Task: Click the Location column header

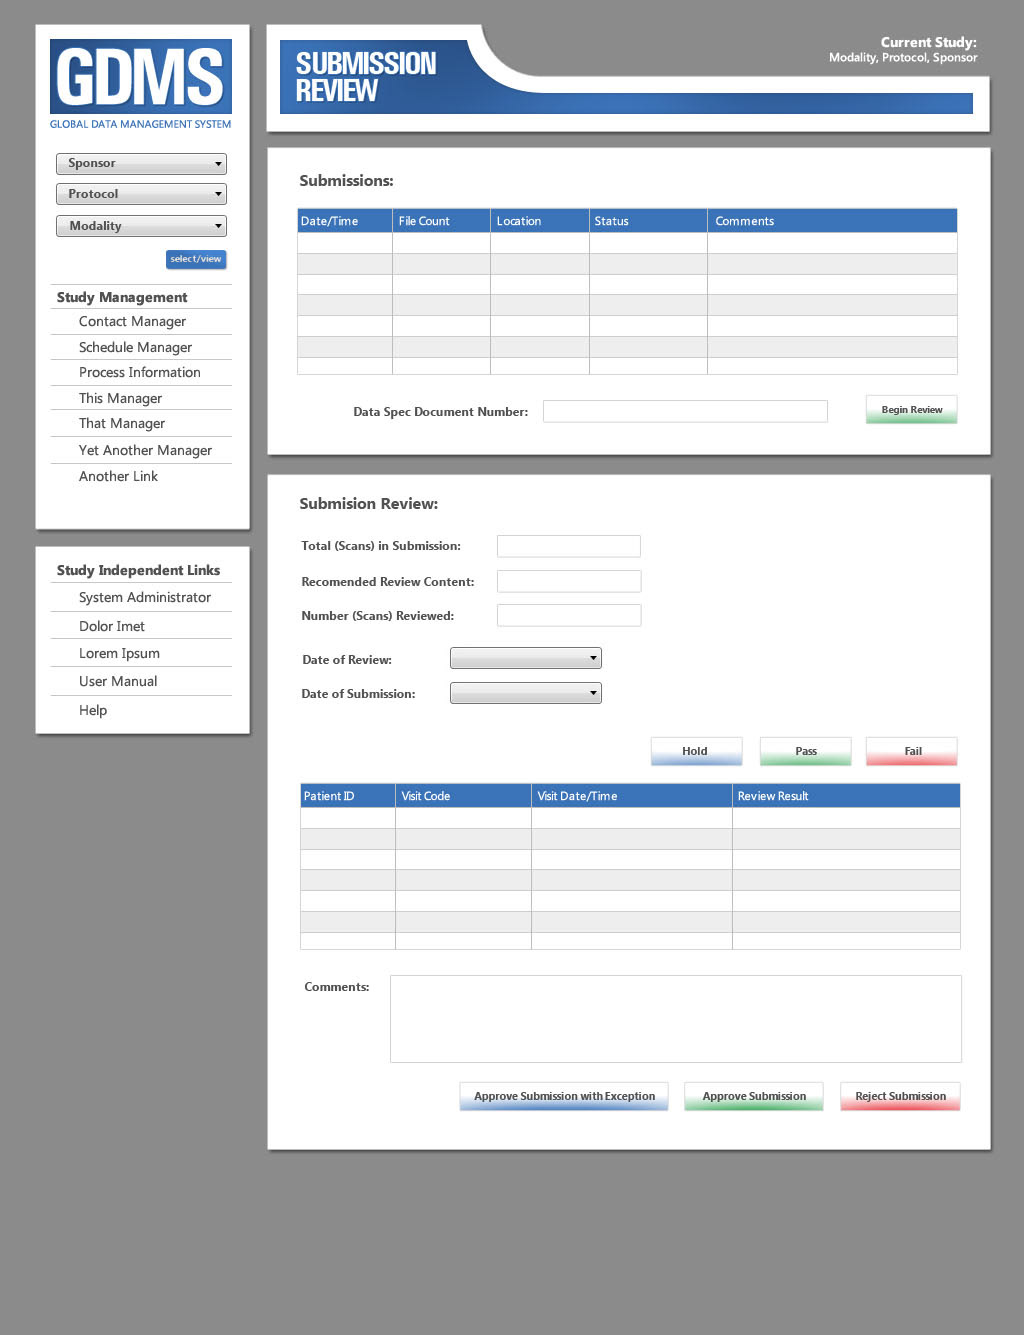Action: 540,221
